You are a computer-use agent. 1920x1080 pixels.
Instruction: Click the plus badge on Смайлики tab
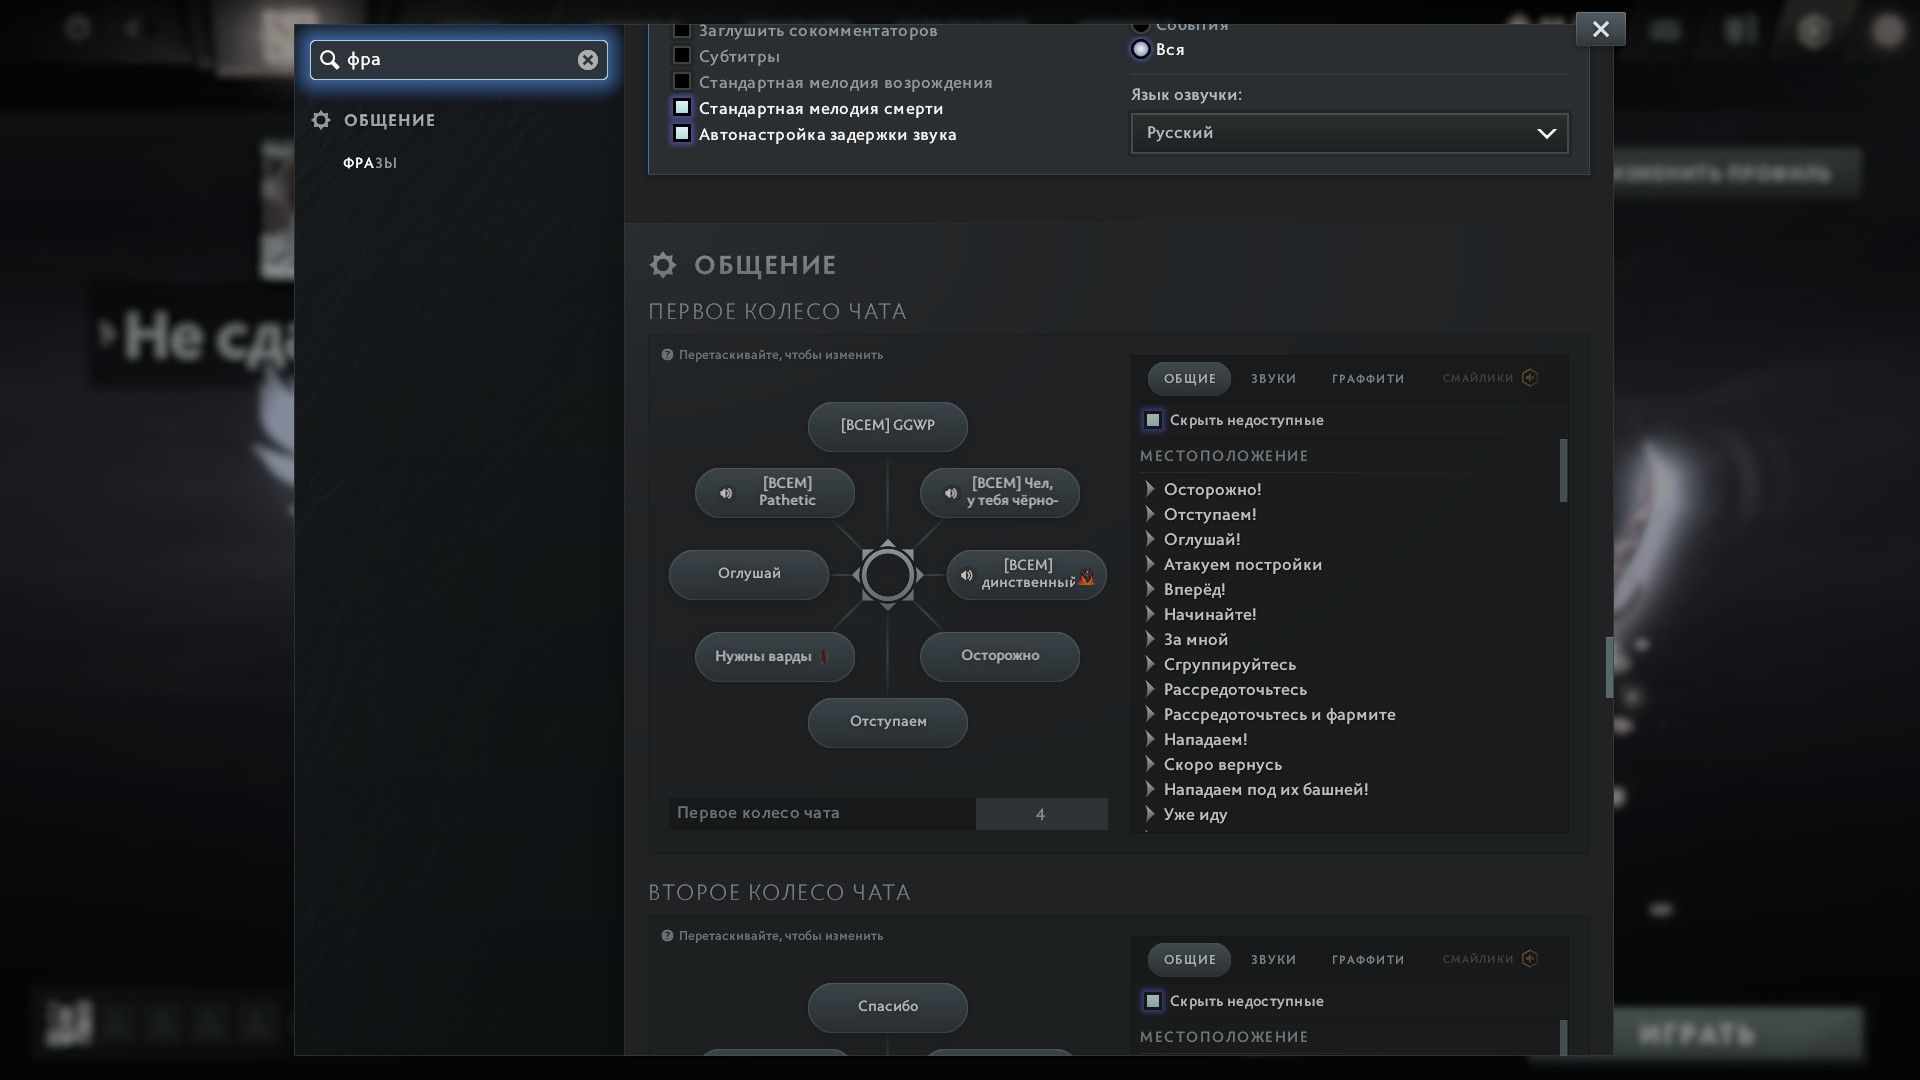[1529, 378]
